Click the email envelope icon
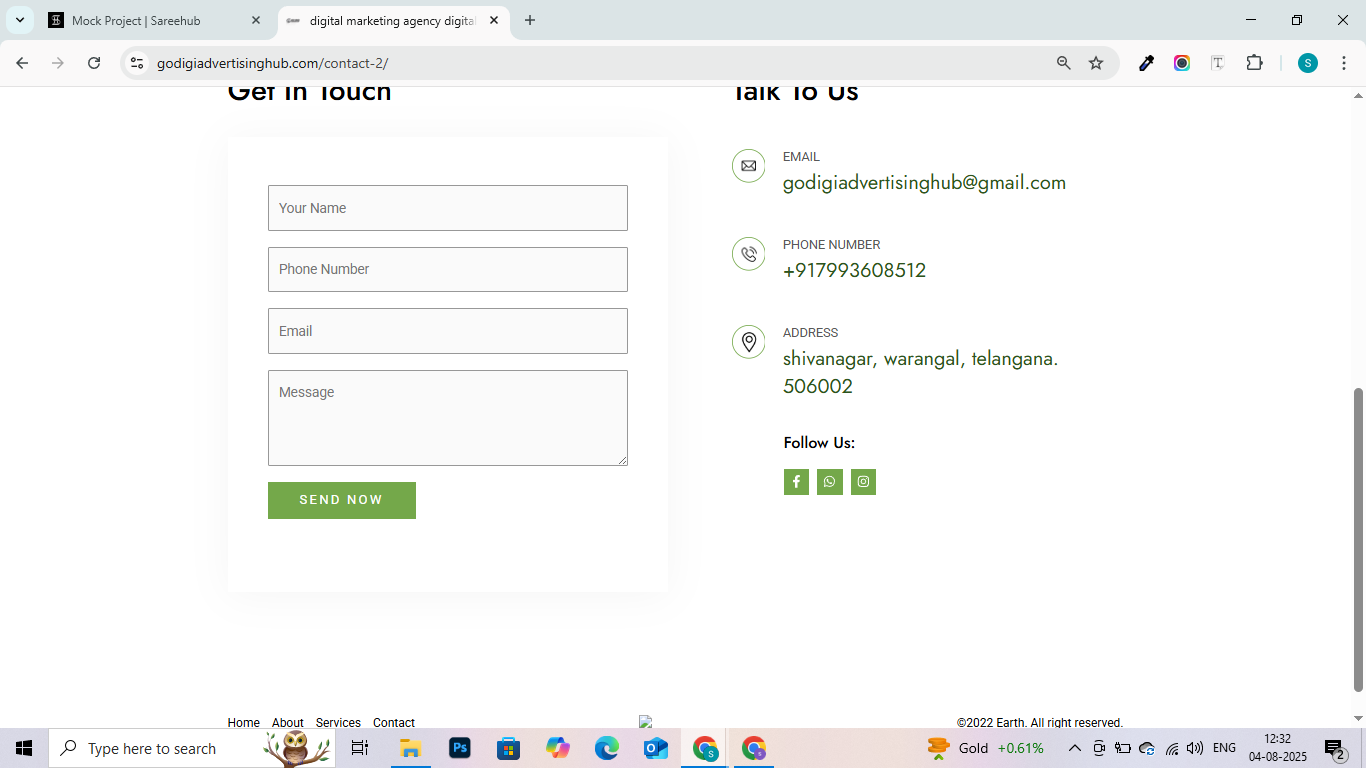1366x768 pixels. click(748, 166)
